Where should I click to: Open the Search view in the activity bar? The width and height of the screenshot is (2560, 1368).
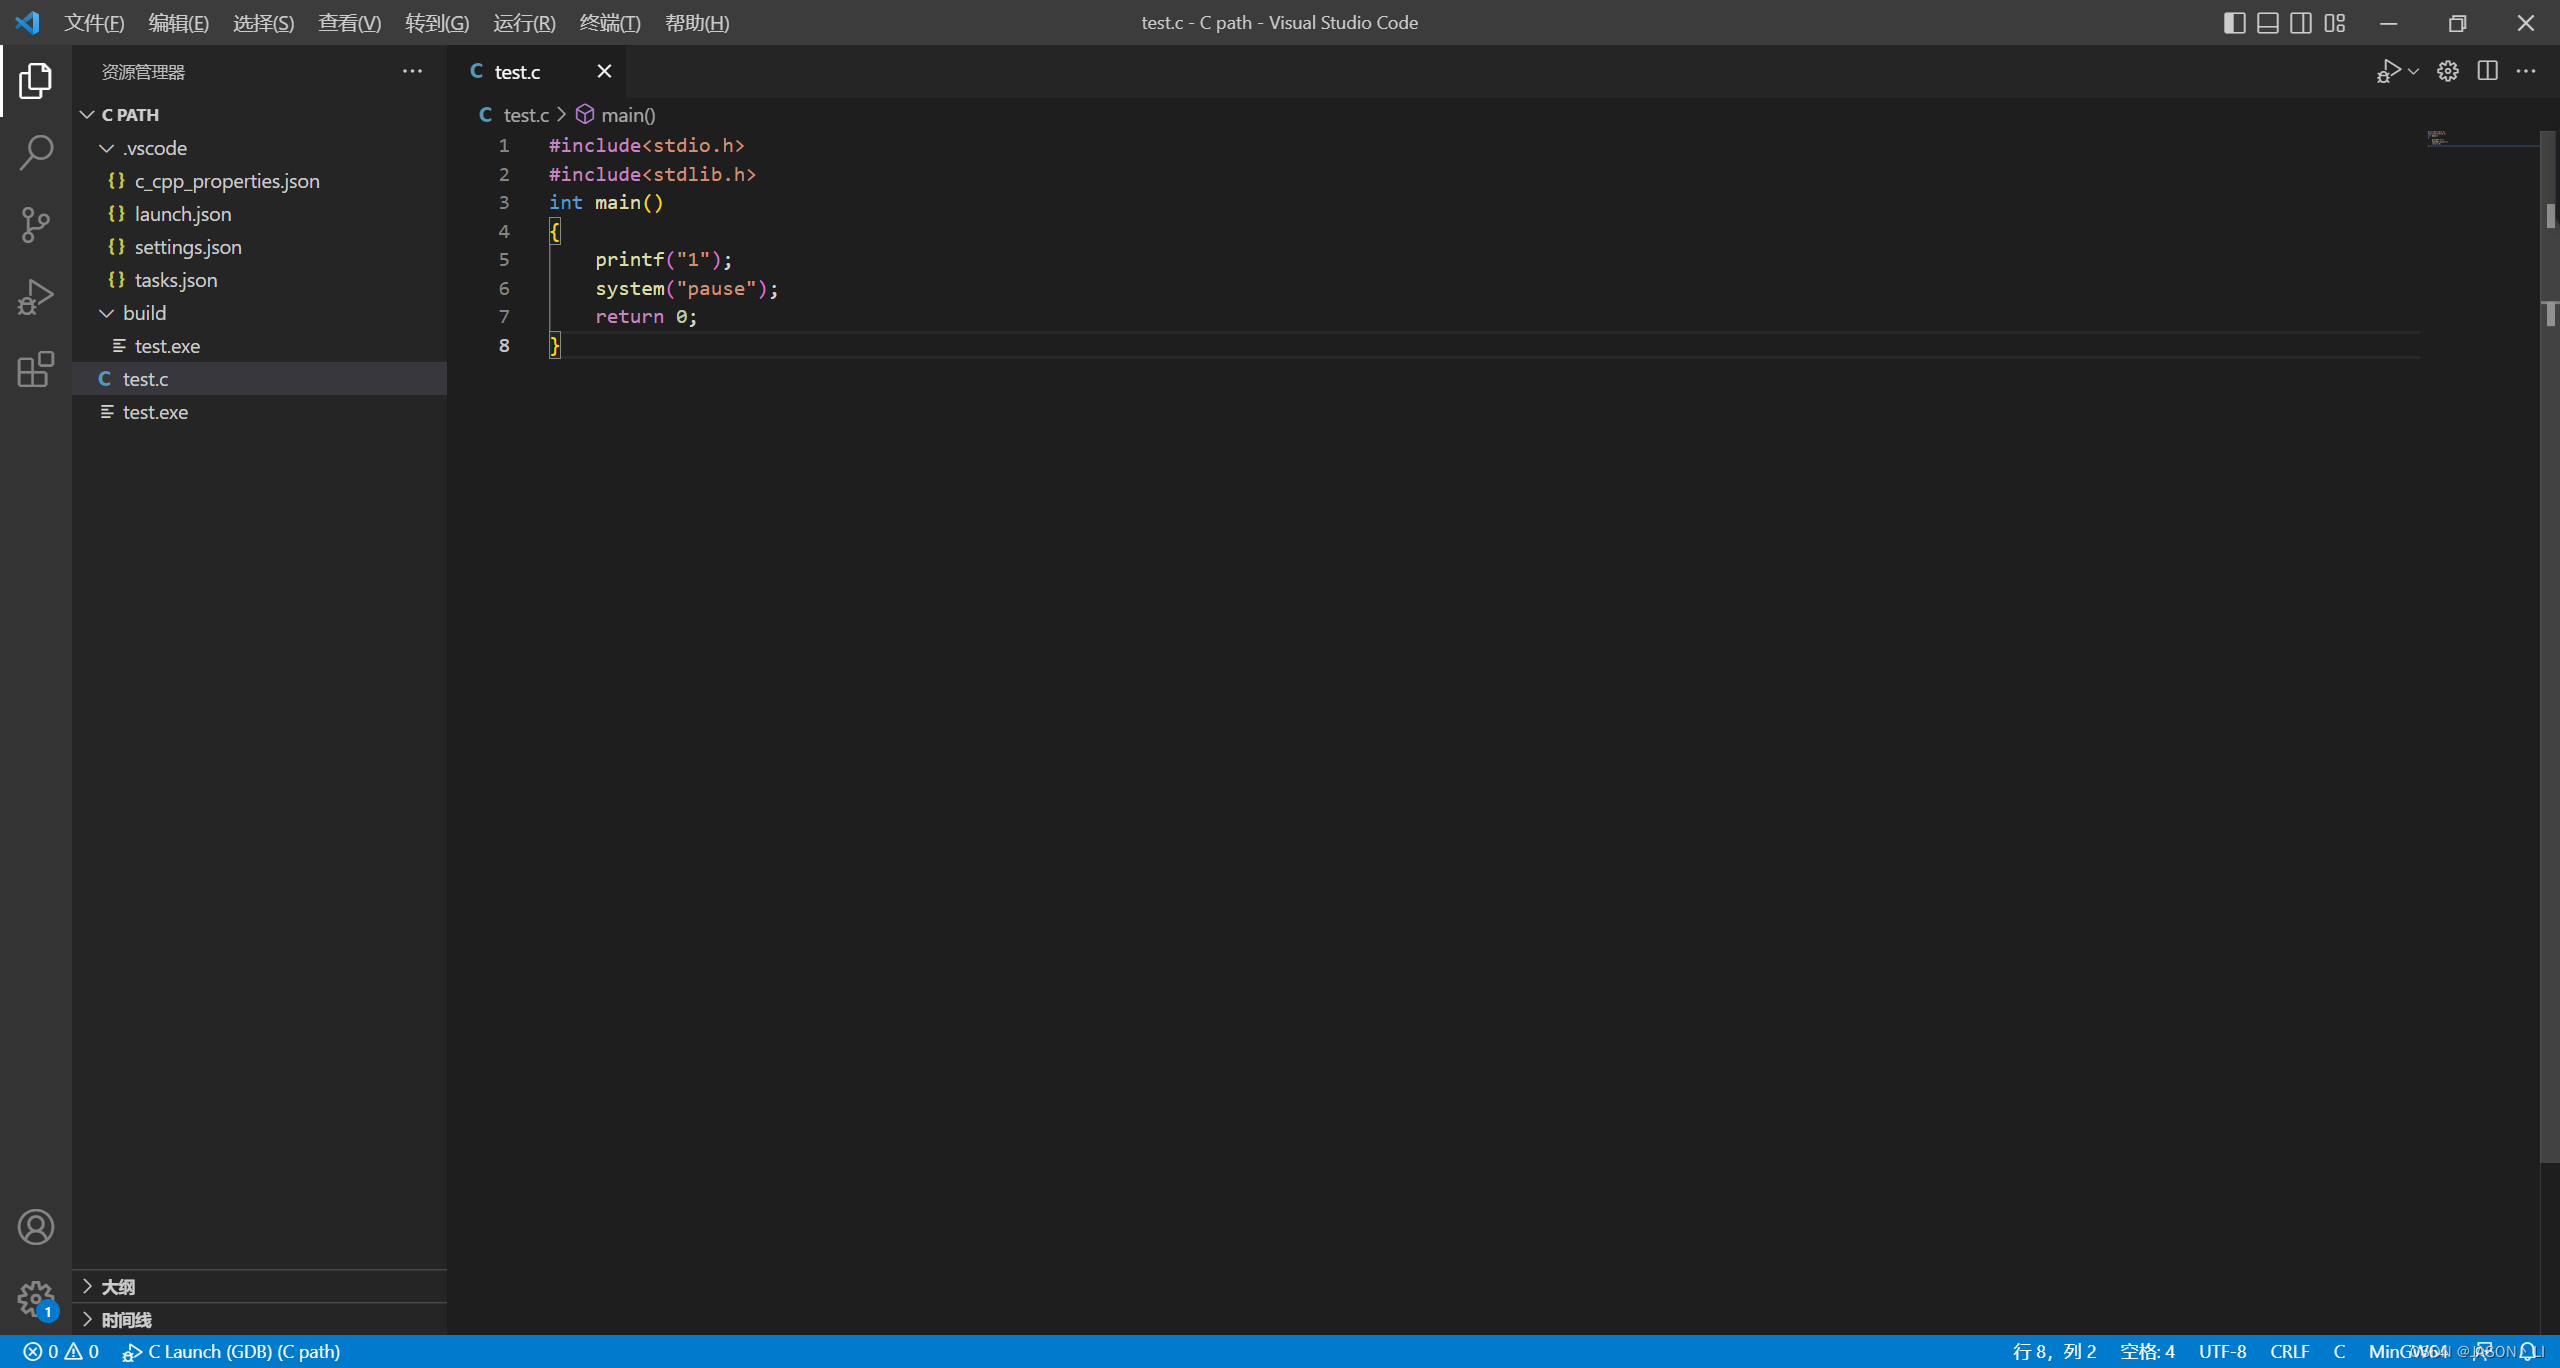point(36,152)
